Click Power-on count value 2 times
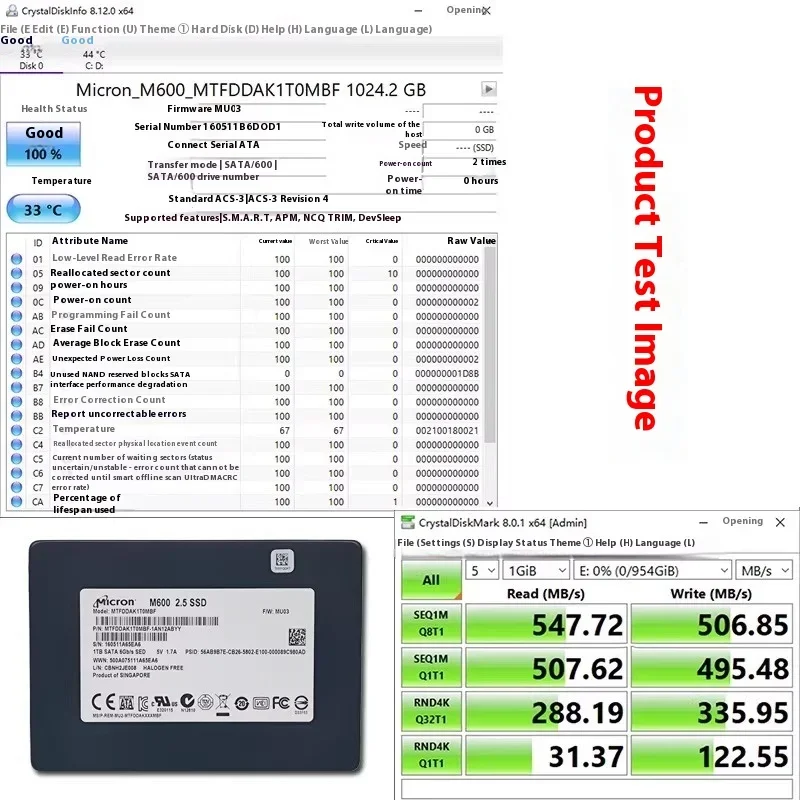800x800 pixels. (x=489, y=162)
